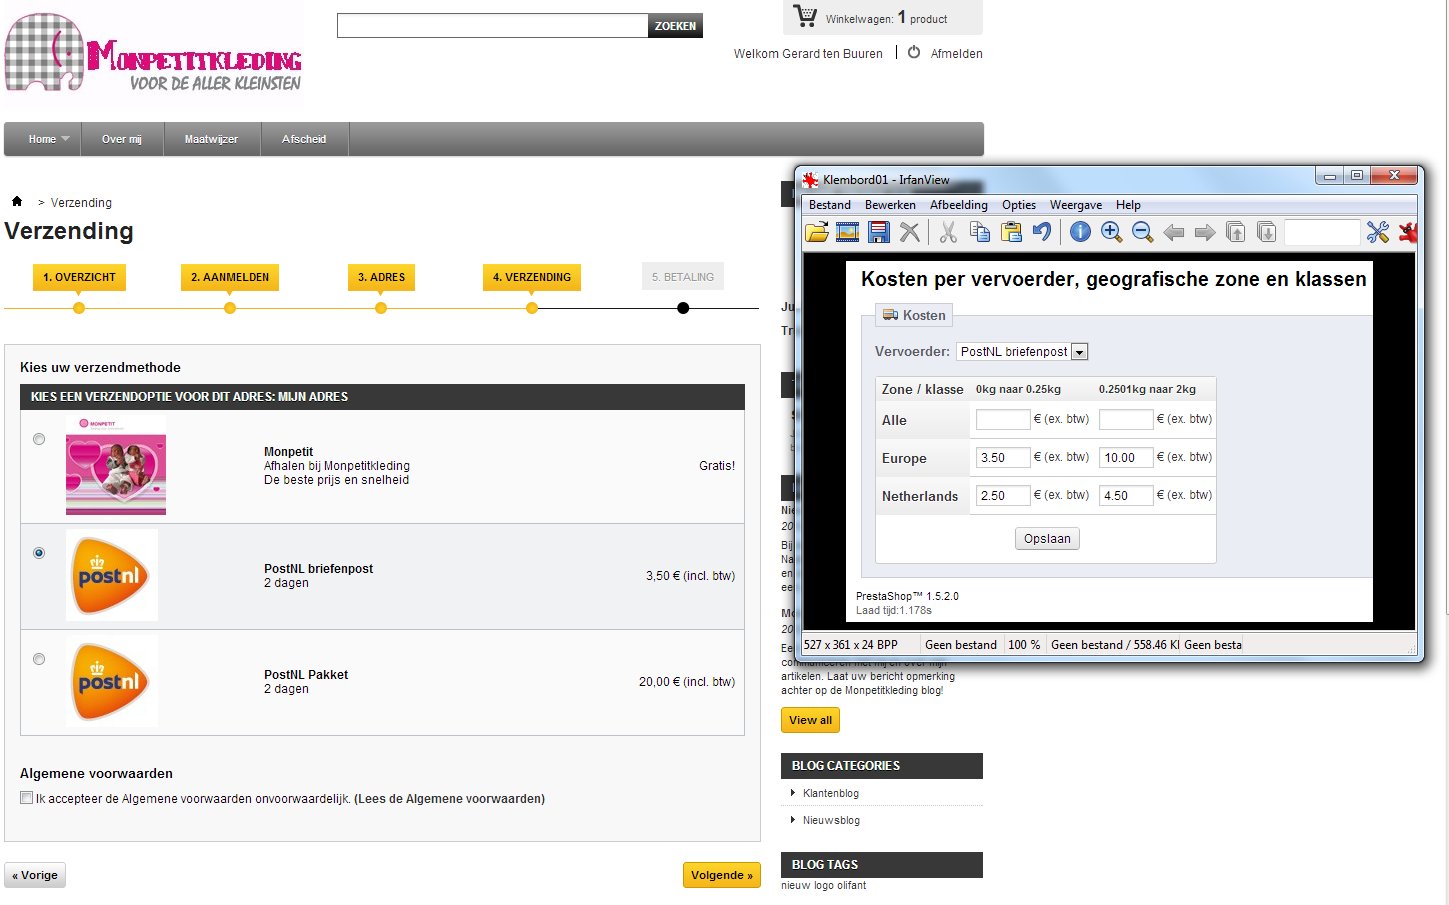Click the next page icon in IrfanView toolbar
The width and height of the screenshot is (1449, 905).
[1266, 232]
